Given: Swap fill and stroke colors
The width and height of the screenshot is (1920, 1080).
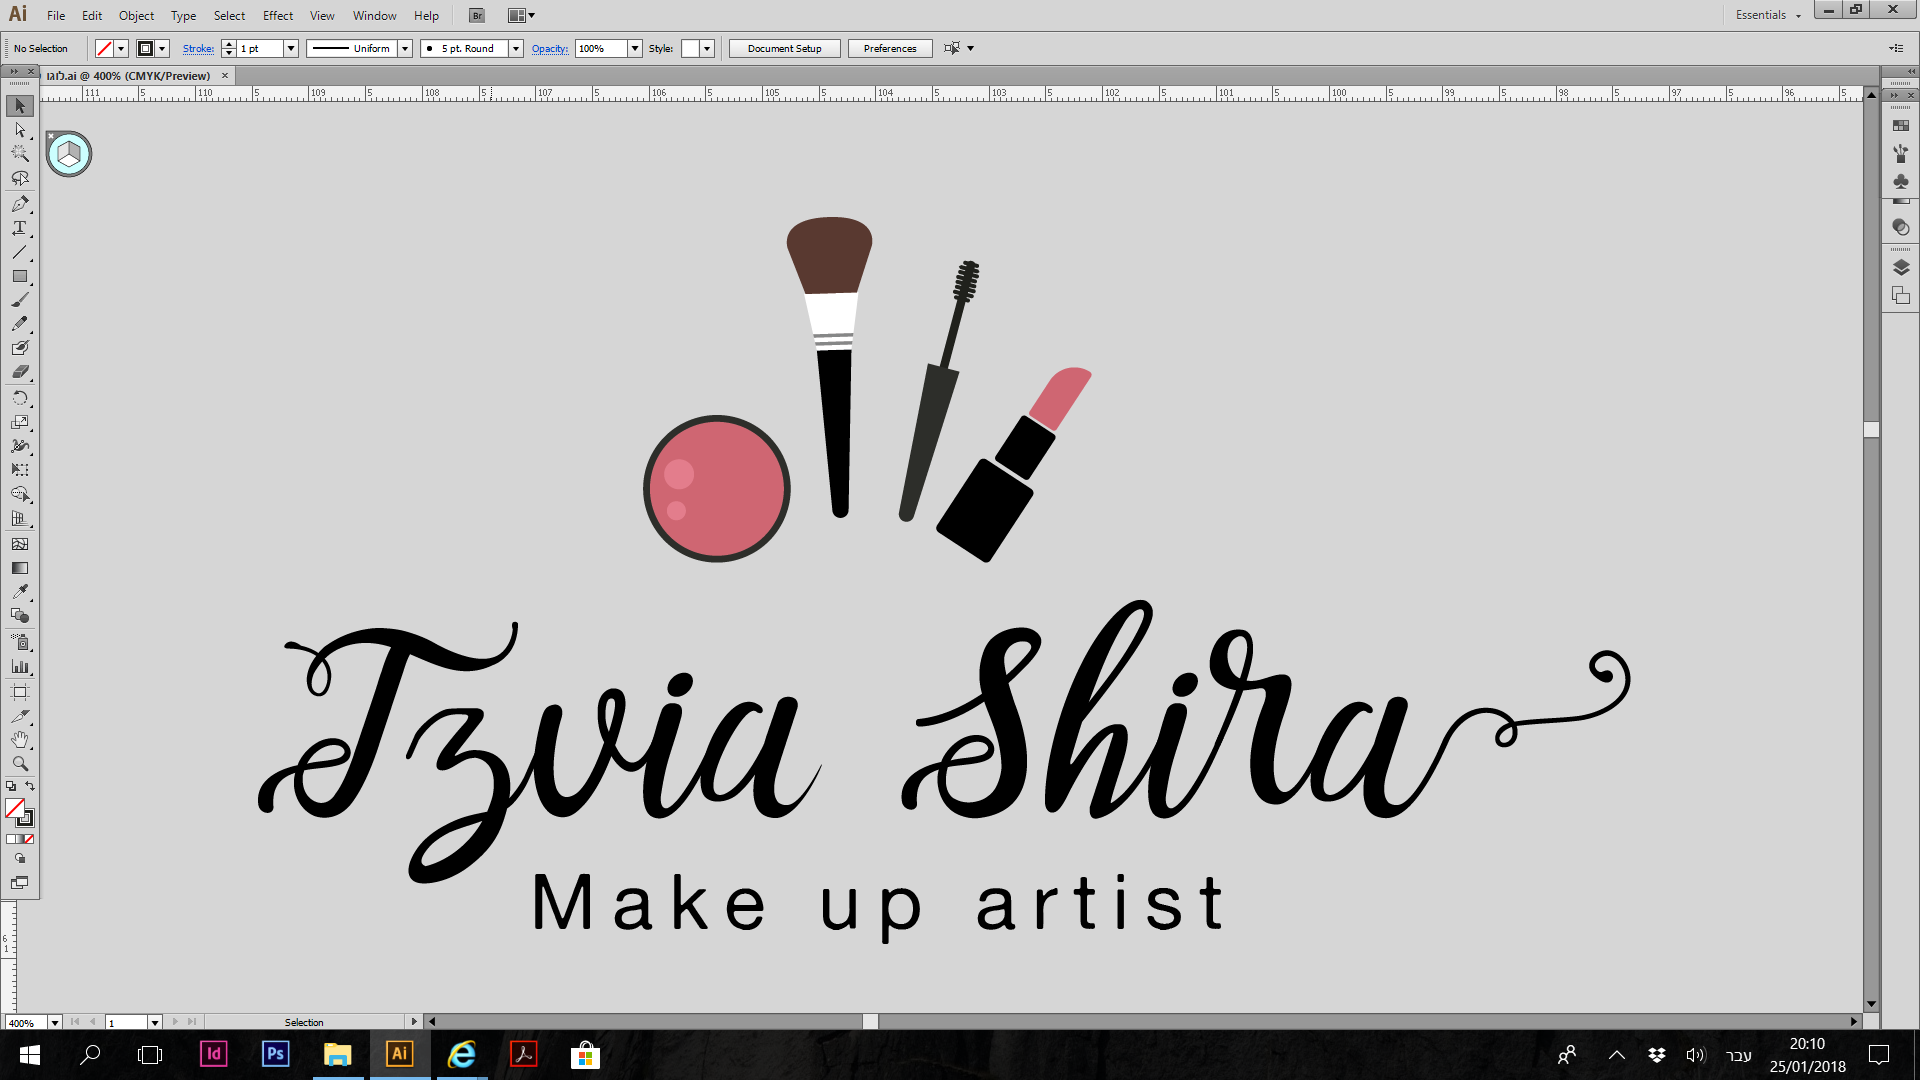Looking at the screenshot, I should 30,787.
